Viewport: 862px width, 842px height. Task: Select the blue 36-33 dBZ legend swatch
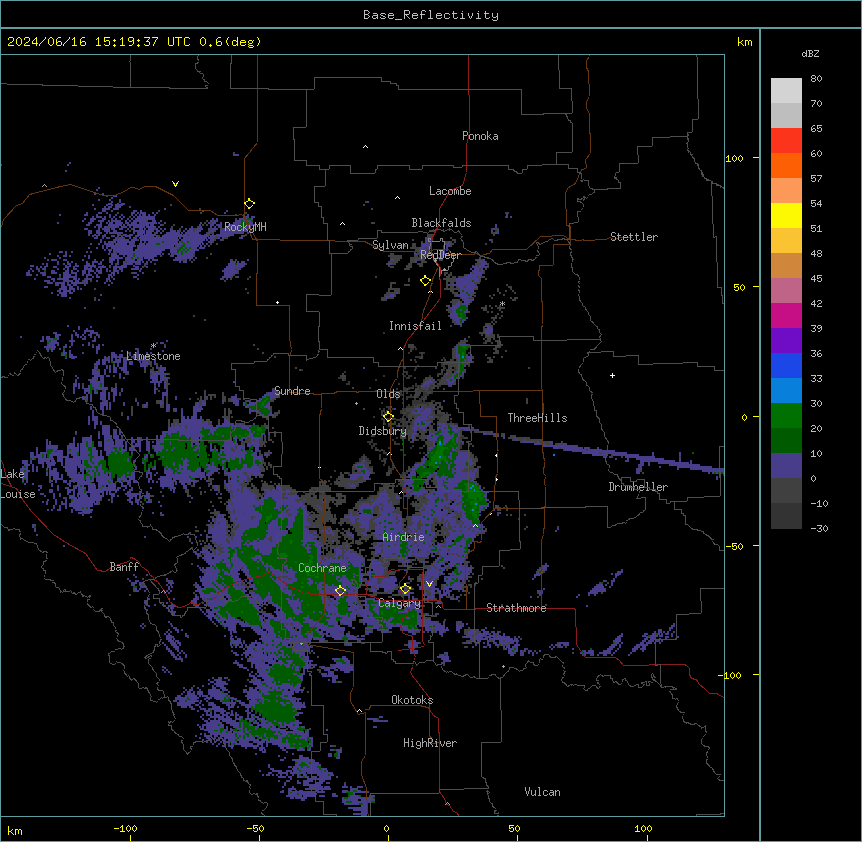786,365
